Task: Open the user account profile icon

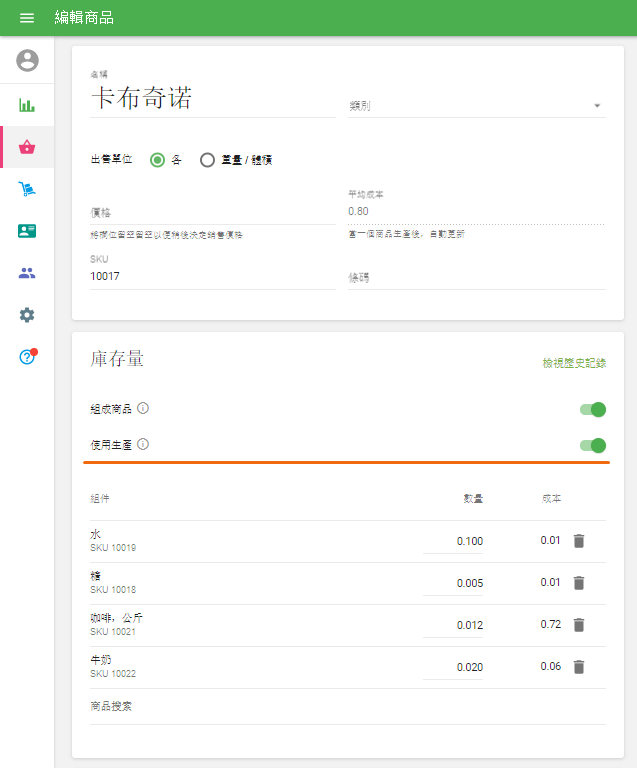Action: click(x=27, y=60)
